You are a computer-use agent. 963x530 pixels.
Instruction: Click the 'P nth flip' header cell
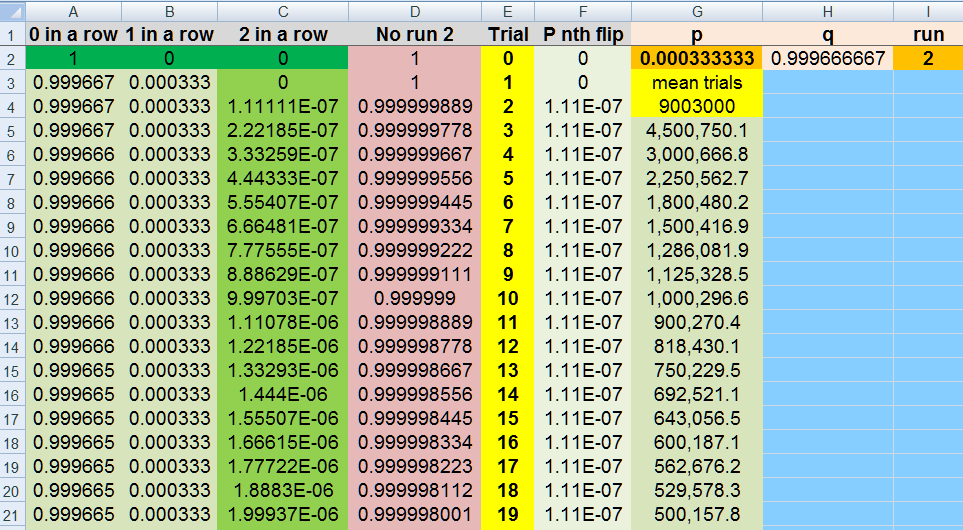[583, 34]
